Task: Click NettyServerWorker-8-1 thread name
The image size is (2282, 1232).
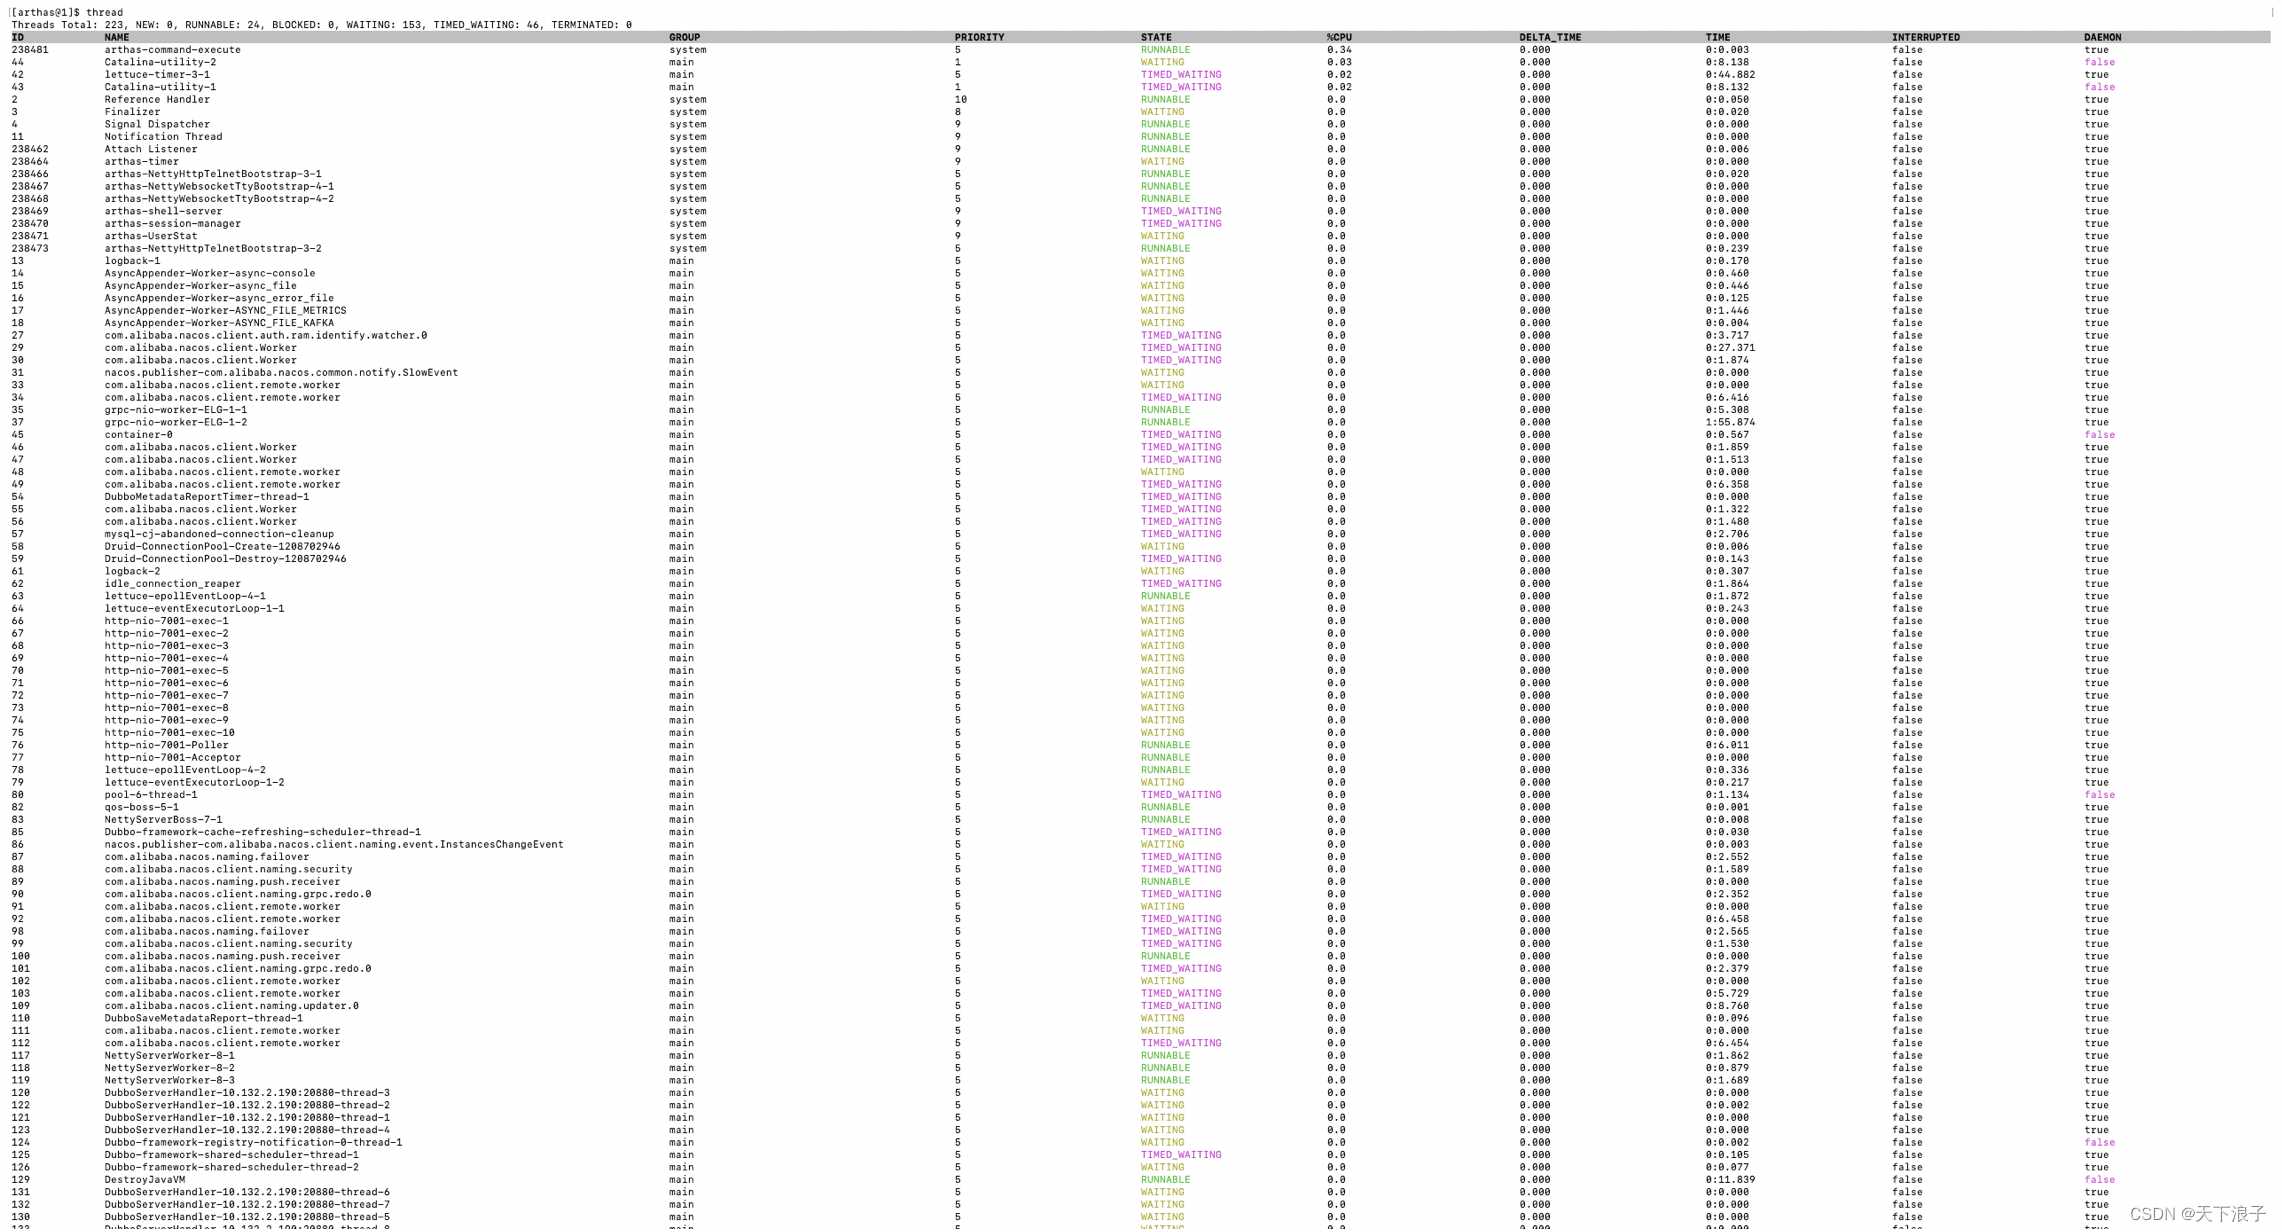Action: click(x=169, y=1056)
